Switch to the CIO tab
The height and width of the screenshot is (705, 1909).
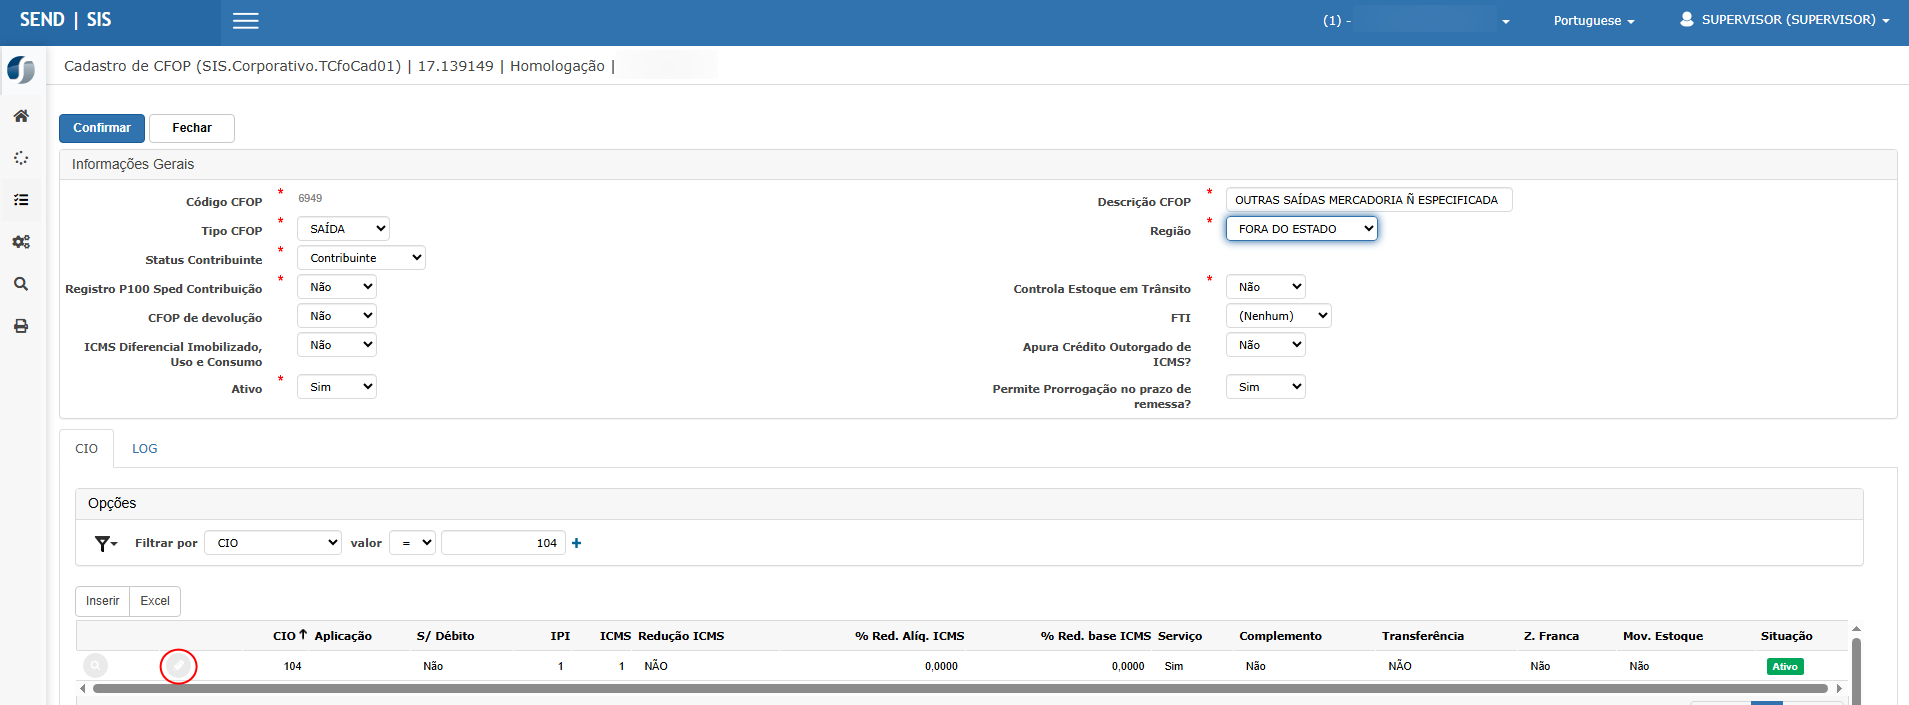click(87, 449)
